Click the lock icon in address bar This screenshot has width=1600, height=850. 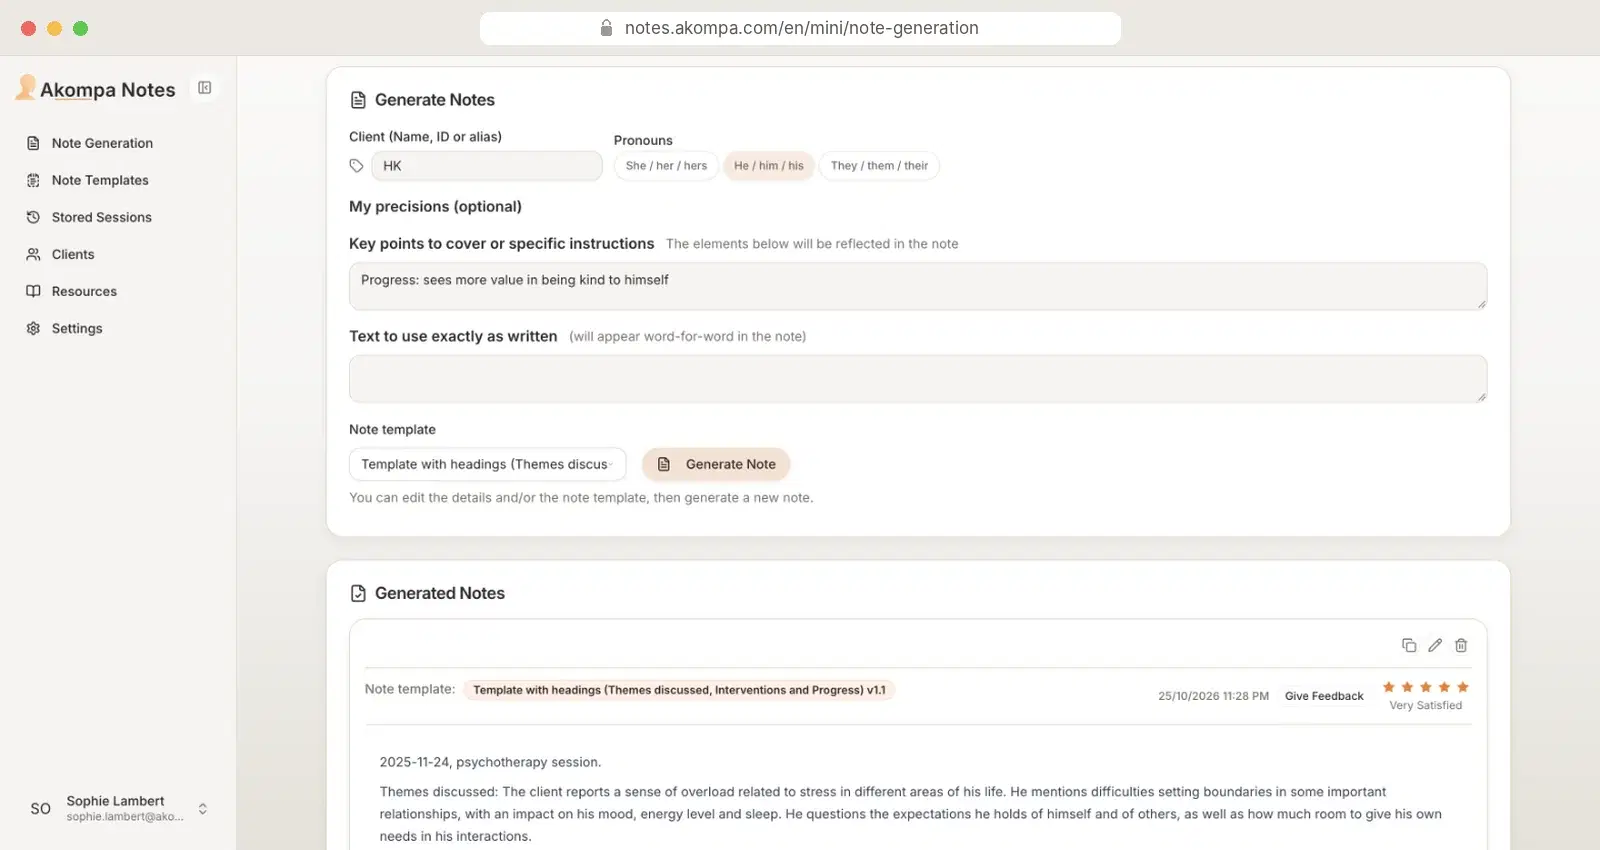pos(606,28)
